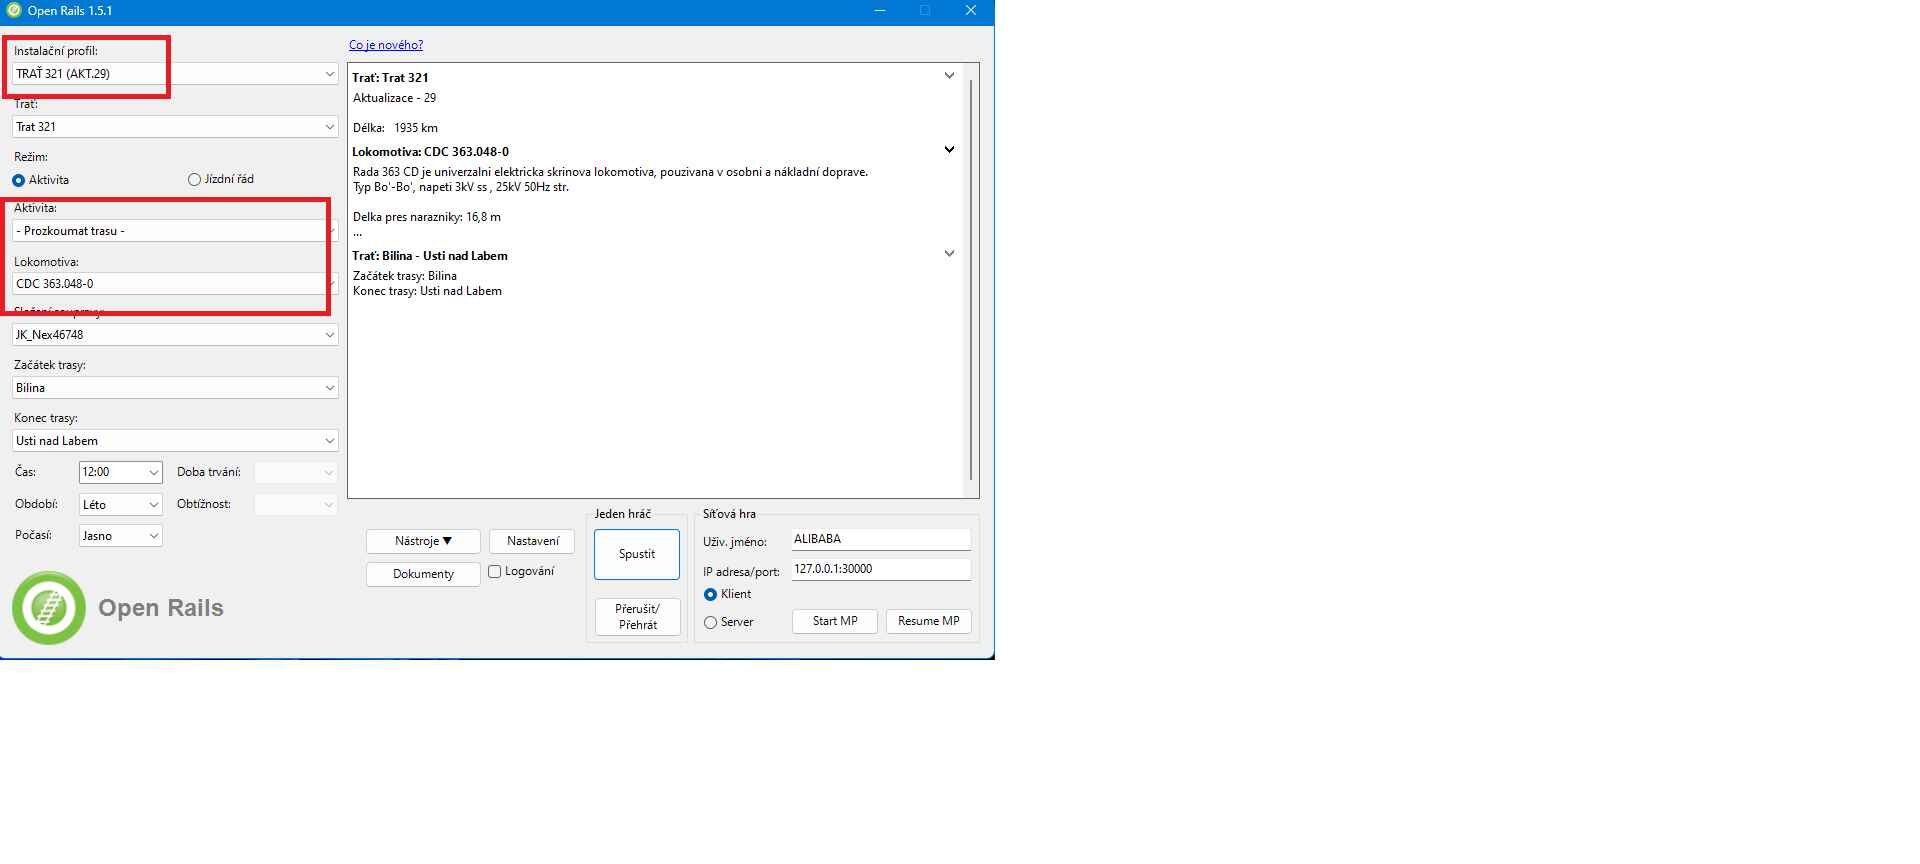Image resolution: width=1920 pixels, height=864 pixels.
Task: Click the Uživ. jméno field with ALIBABA
Action: coord(880,539)
